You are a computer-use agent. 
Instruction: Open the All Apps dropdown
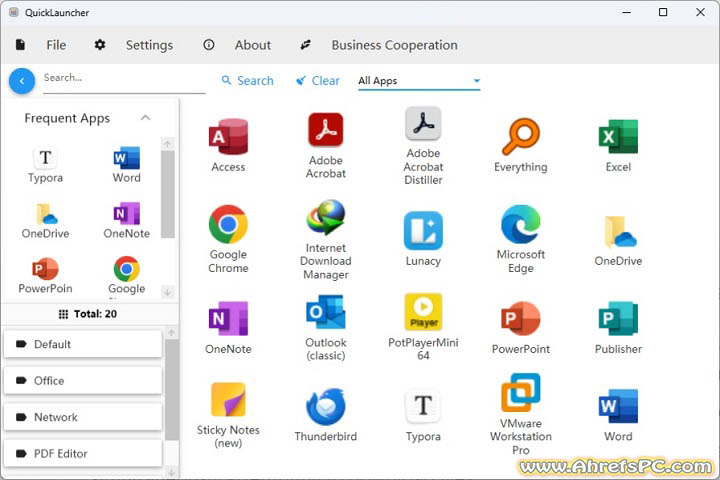click(419, 81)
